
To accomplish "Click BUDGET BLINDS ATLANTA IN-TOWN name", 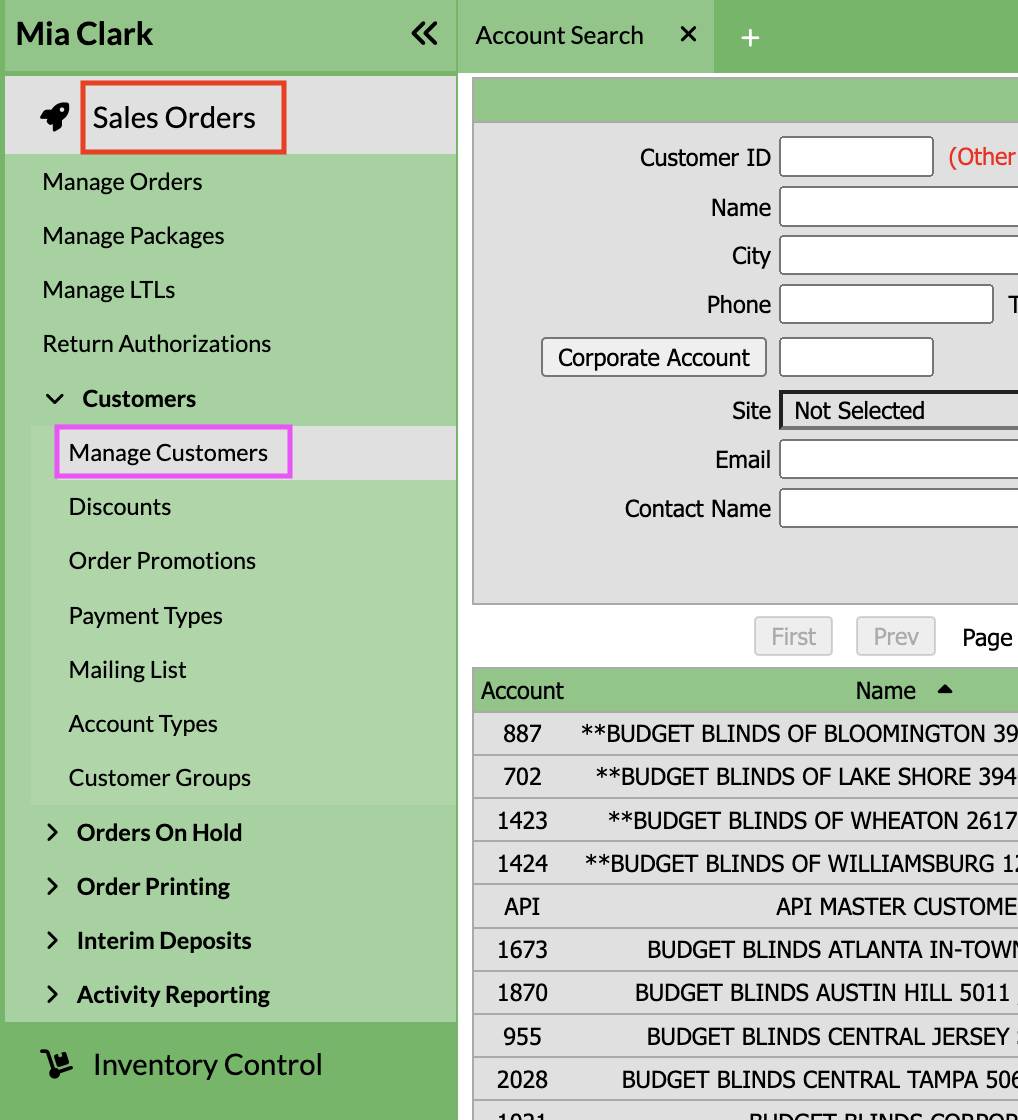I will [x=833, y=949].
